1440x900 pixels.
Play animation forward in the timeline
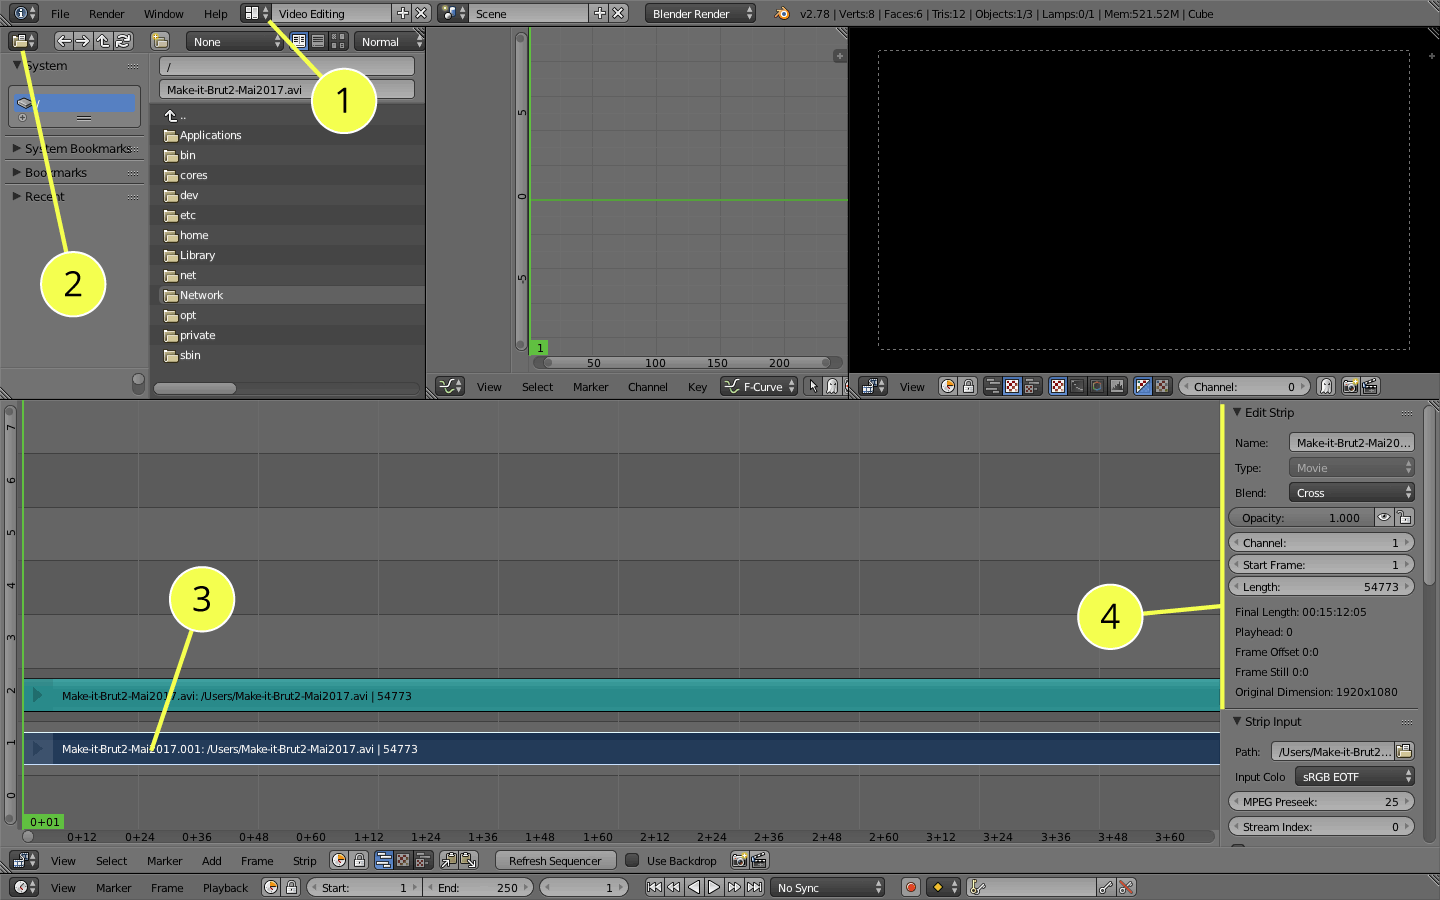pos(713,887)
